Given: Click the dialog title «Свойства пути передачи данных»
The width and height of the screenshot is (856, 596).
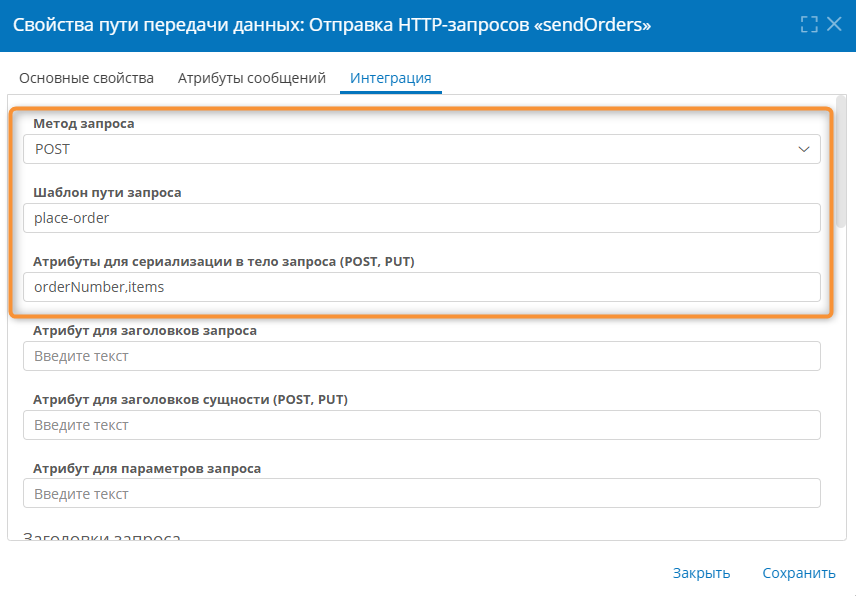Looking at the screenshot, I should [x=150, y=27].
